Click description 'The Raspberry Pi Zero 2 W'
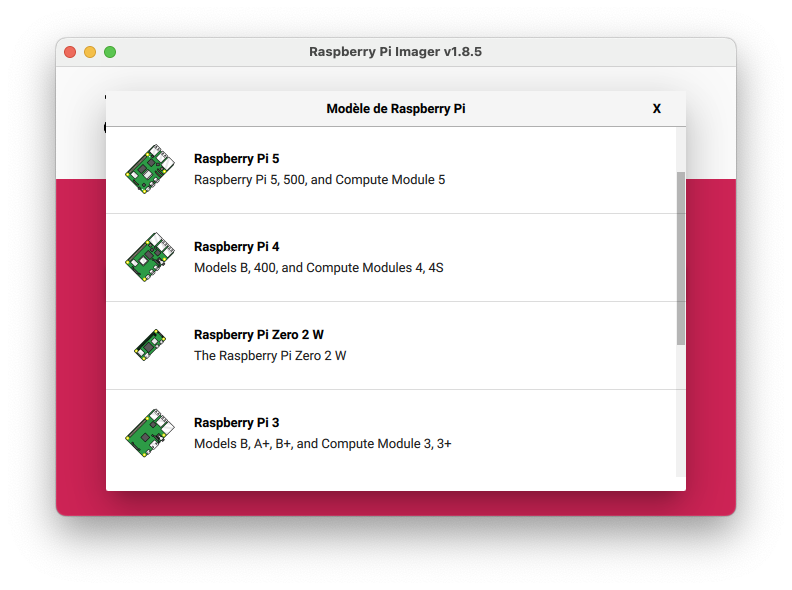 270,356
